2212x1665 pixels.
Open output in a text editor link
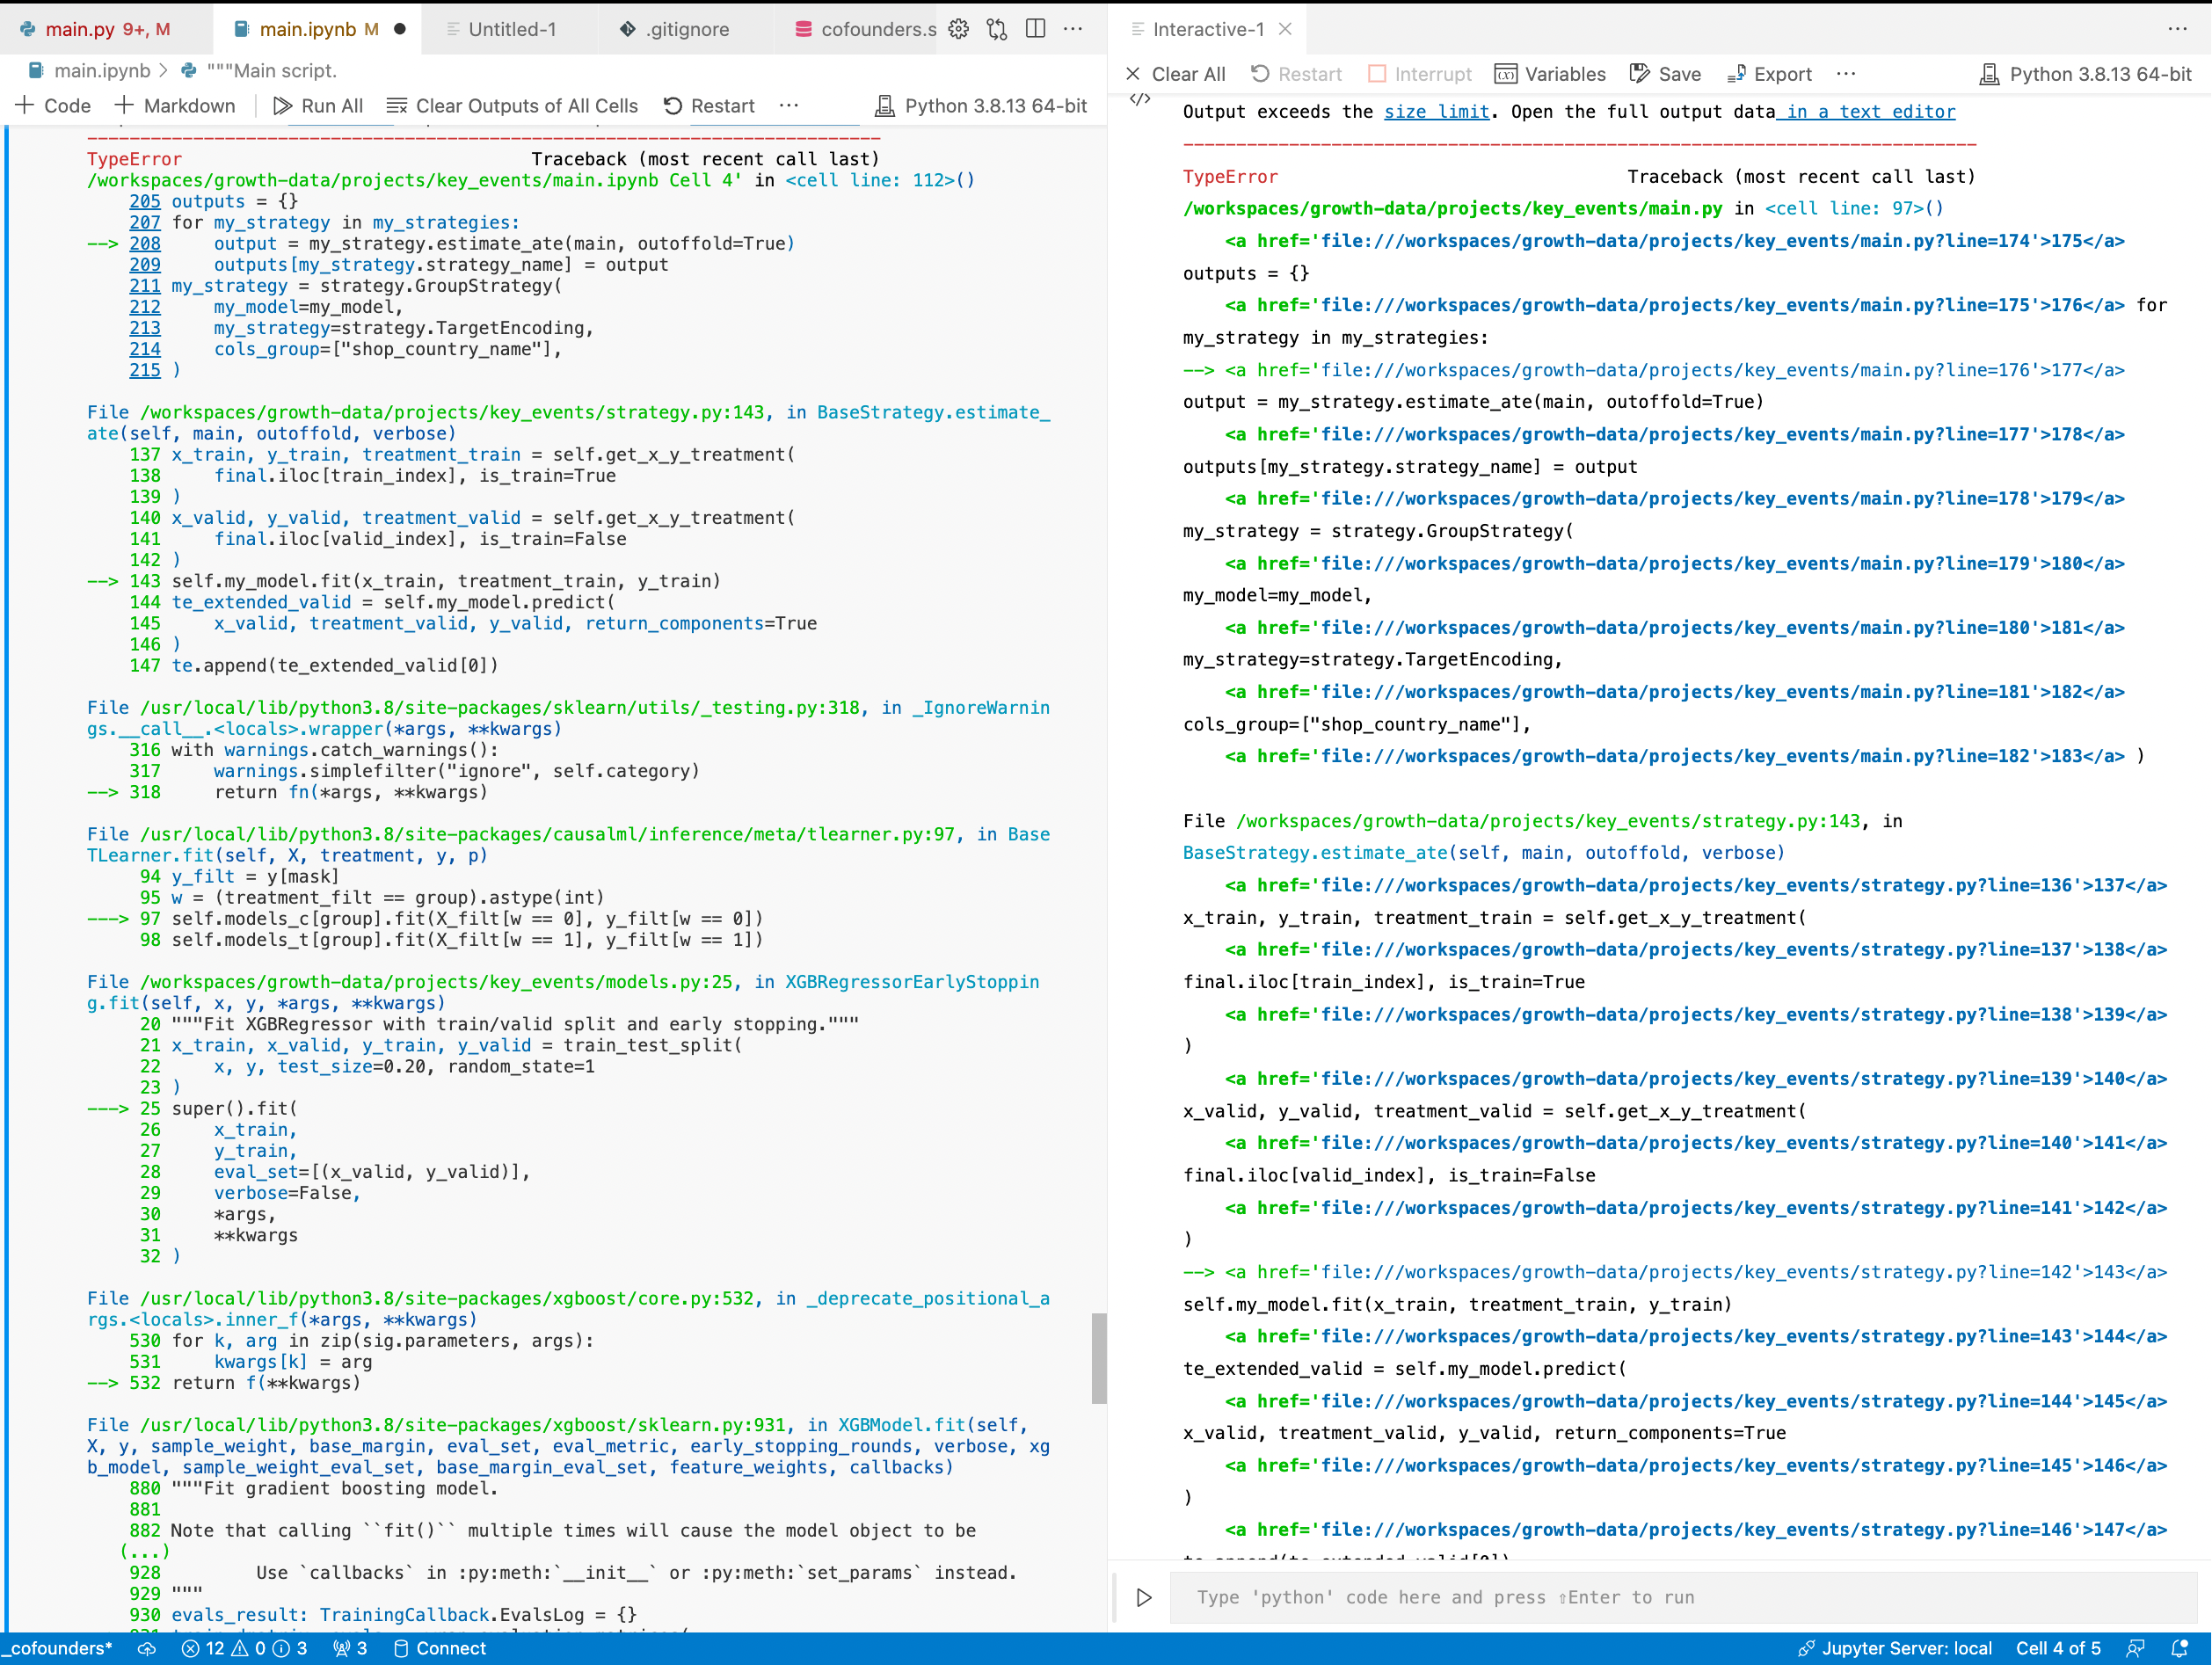tap(1866, 111)
